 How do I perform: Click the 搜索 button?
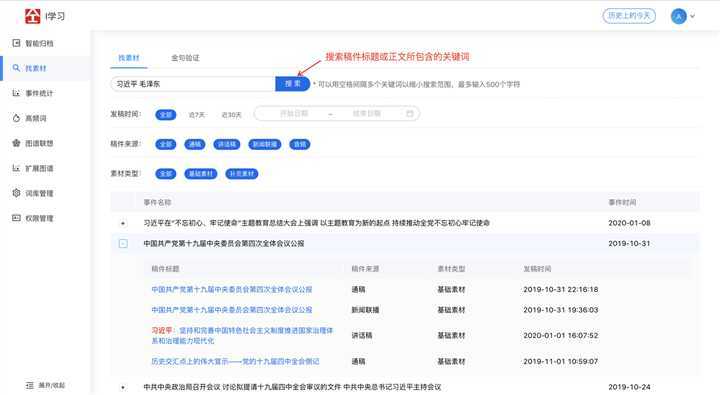point(292,84)
